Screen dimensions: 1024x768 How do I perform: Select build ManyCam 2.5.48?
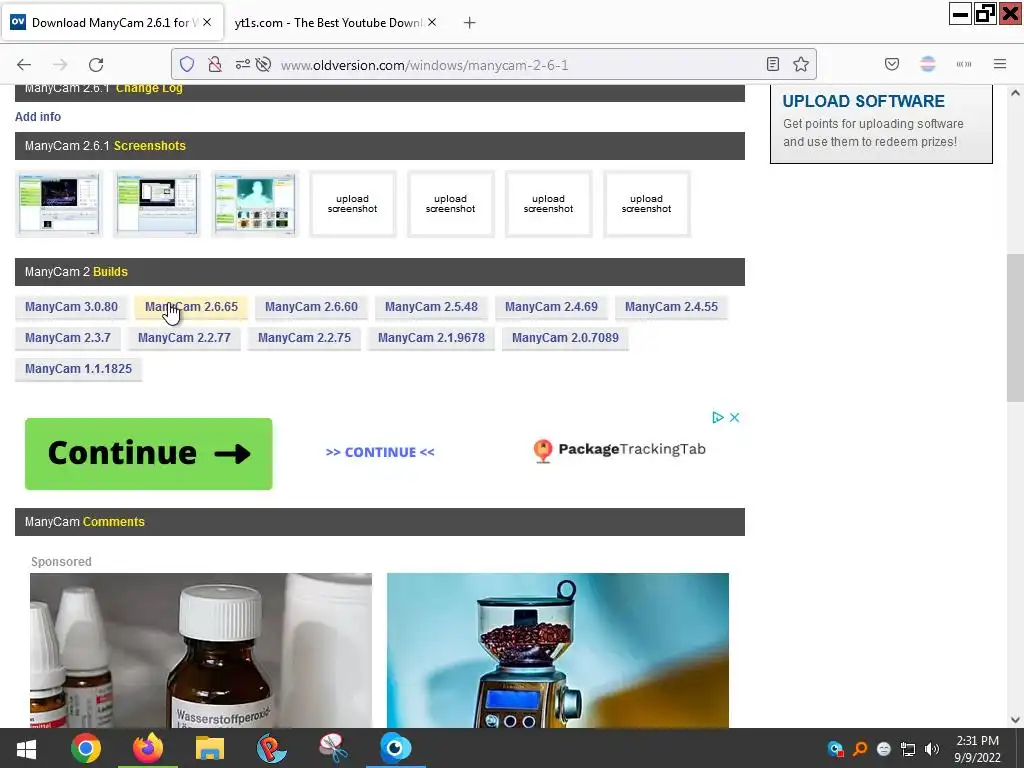point(431,307)
